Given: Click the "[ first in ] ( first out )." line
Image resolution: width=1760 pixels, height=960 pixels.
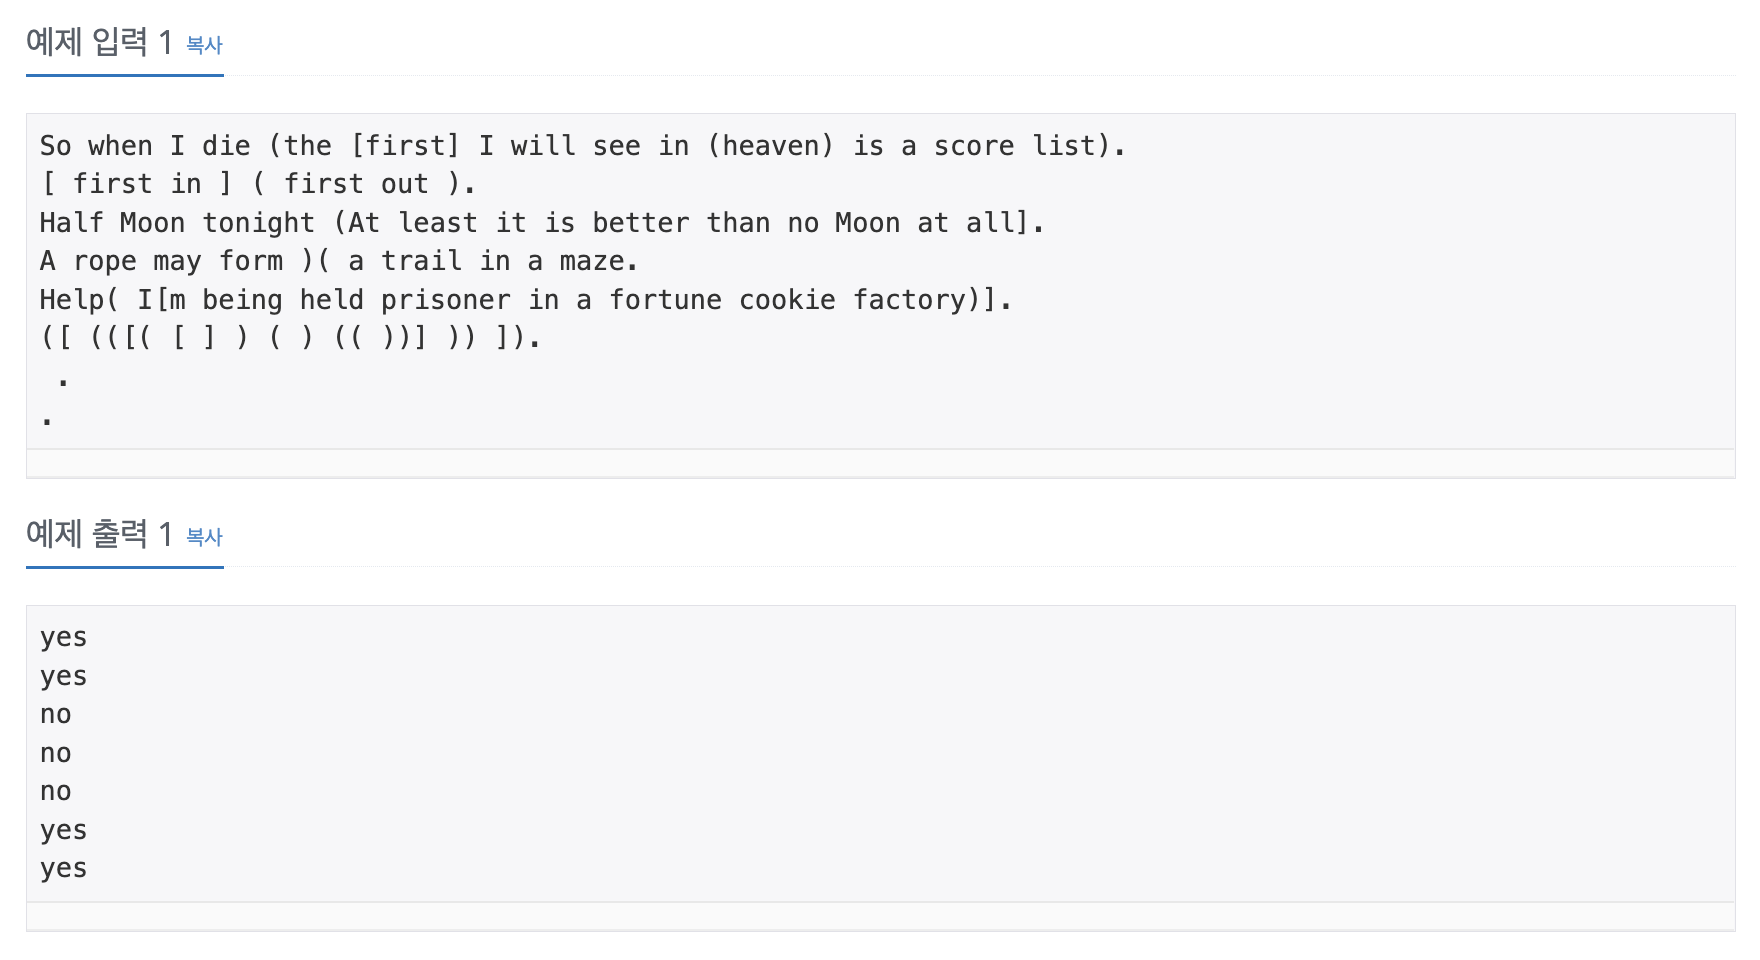Looking at the screenshot, I should [x=258, y=184].
